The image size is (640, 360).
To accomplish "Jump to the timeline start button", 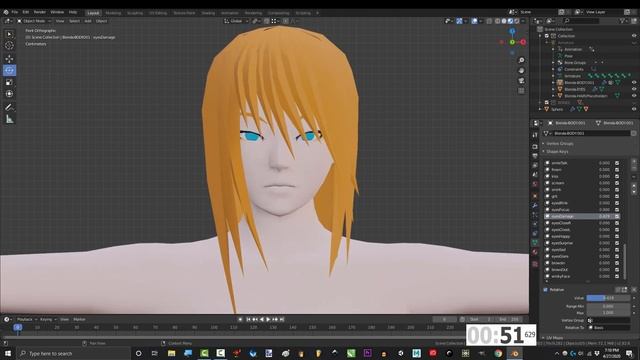I will (248, 320).
